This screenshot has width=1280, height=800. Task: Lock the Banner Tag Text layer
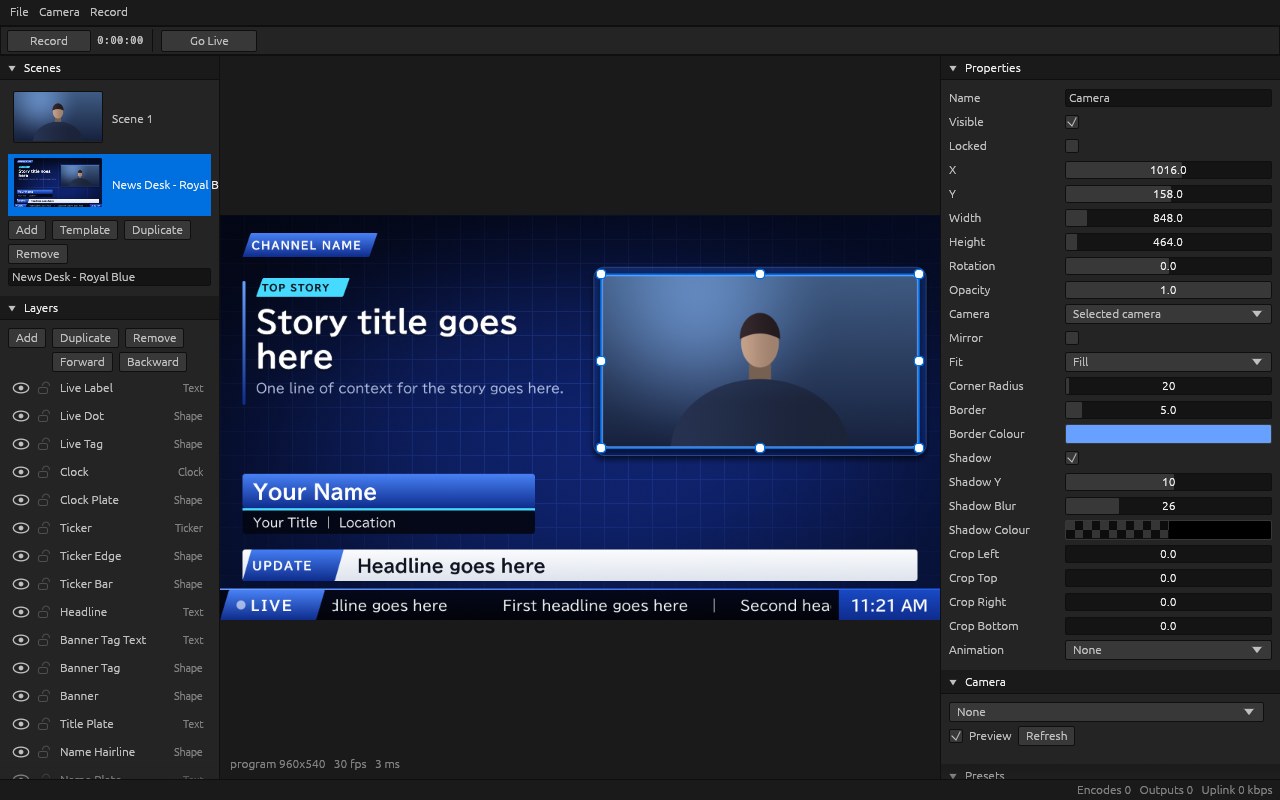coord(43,640)
